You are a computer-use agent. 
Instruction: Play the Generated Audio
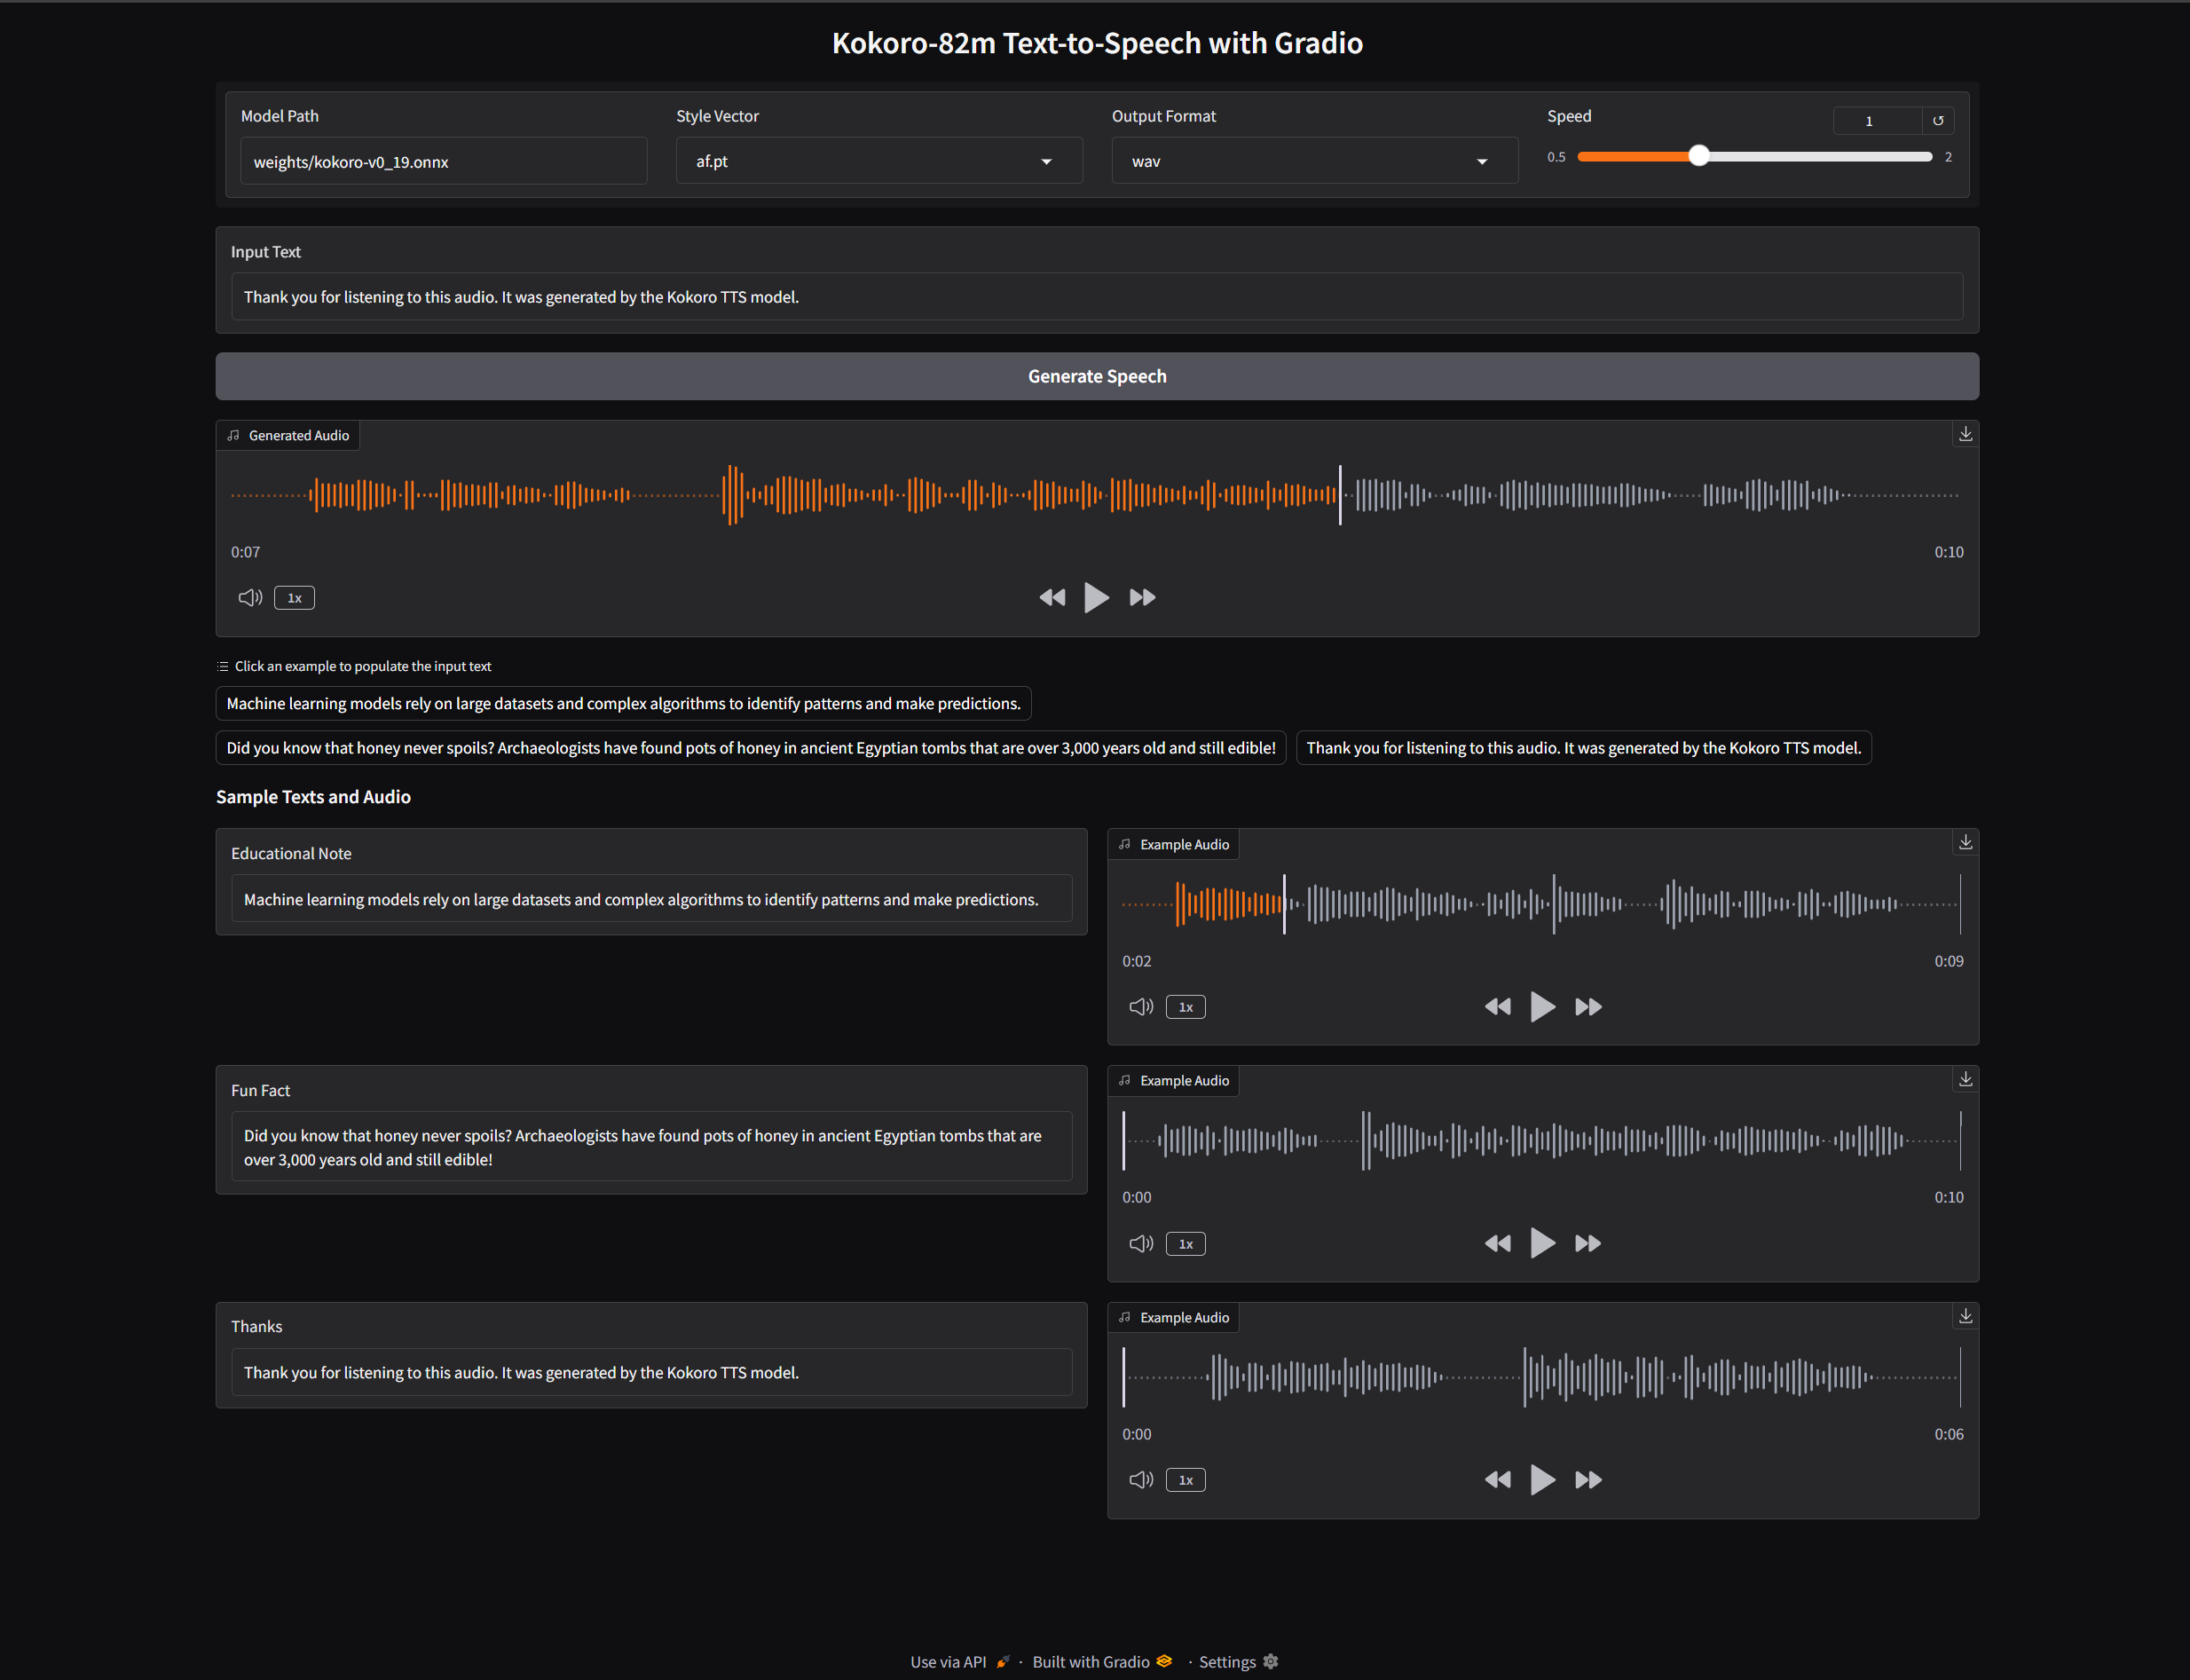click(1096, 598)
